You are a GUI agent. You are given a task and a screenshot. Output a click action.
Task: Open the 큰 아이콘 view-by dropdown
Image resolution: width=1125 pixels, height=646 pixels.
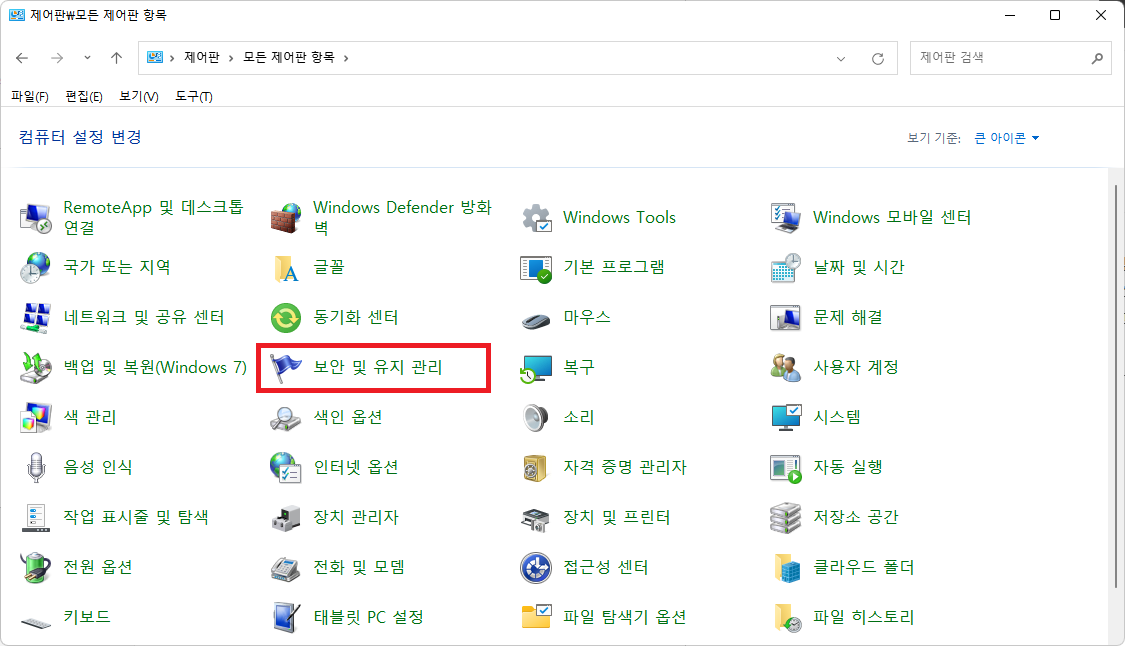tap(1007, 138)
